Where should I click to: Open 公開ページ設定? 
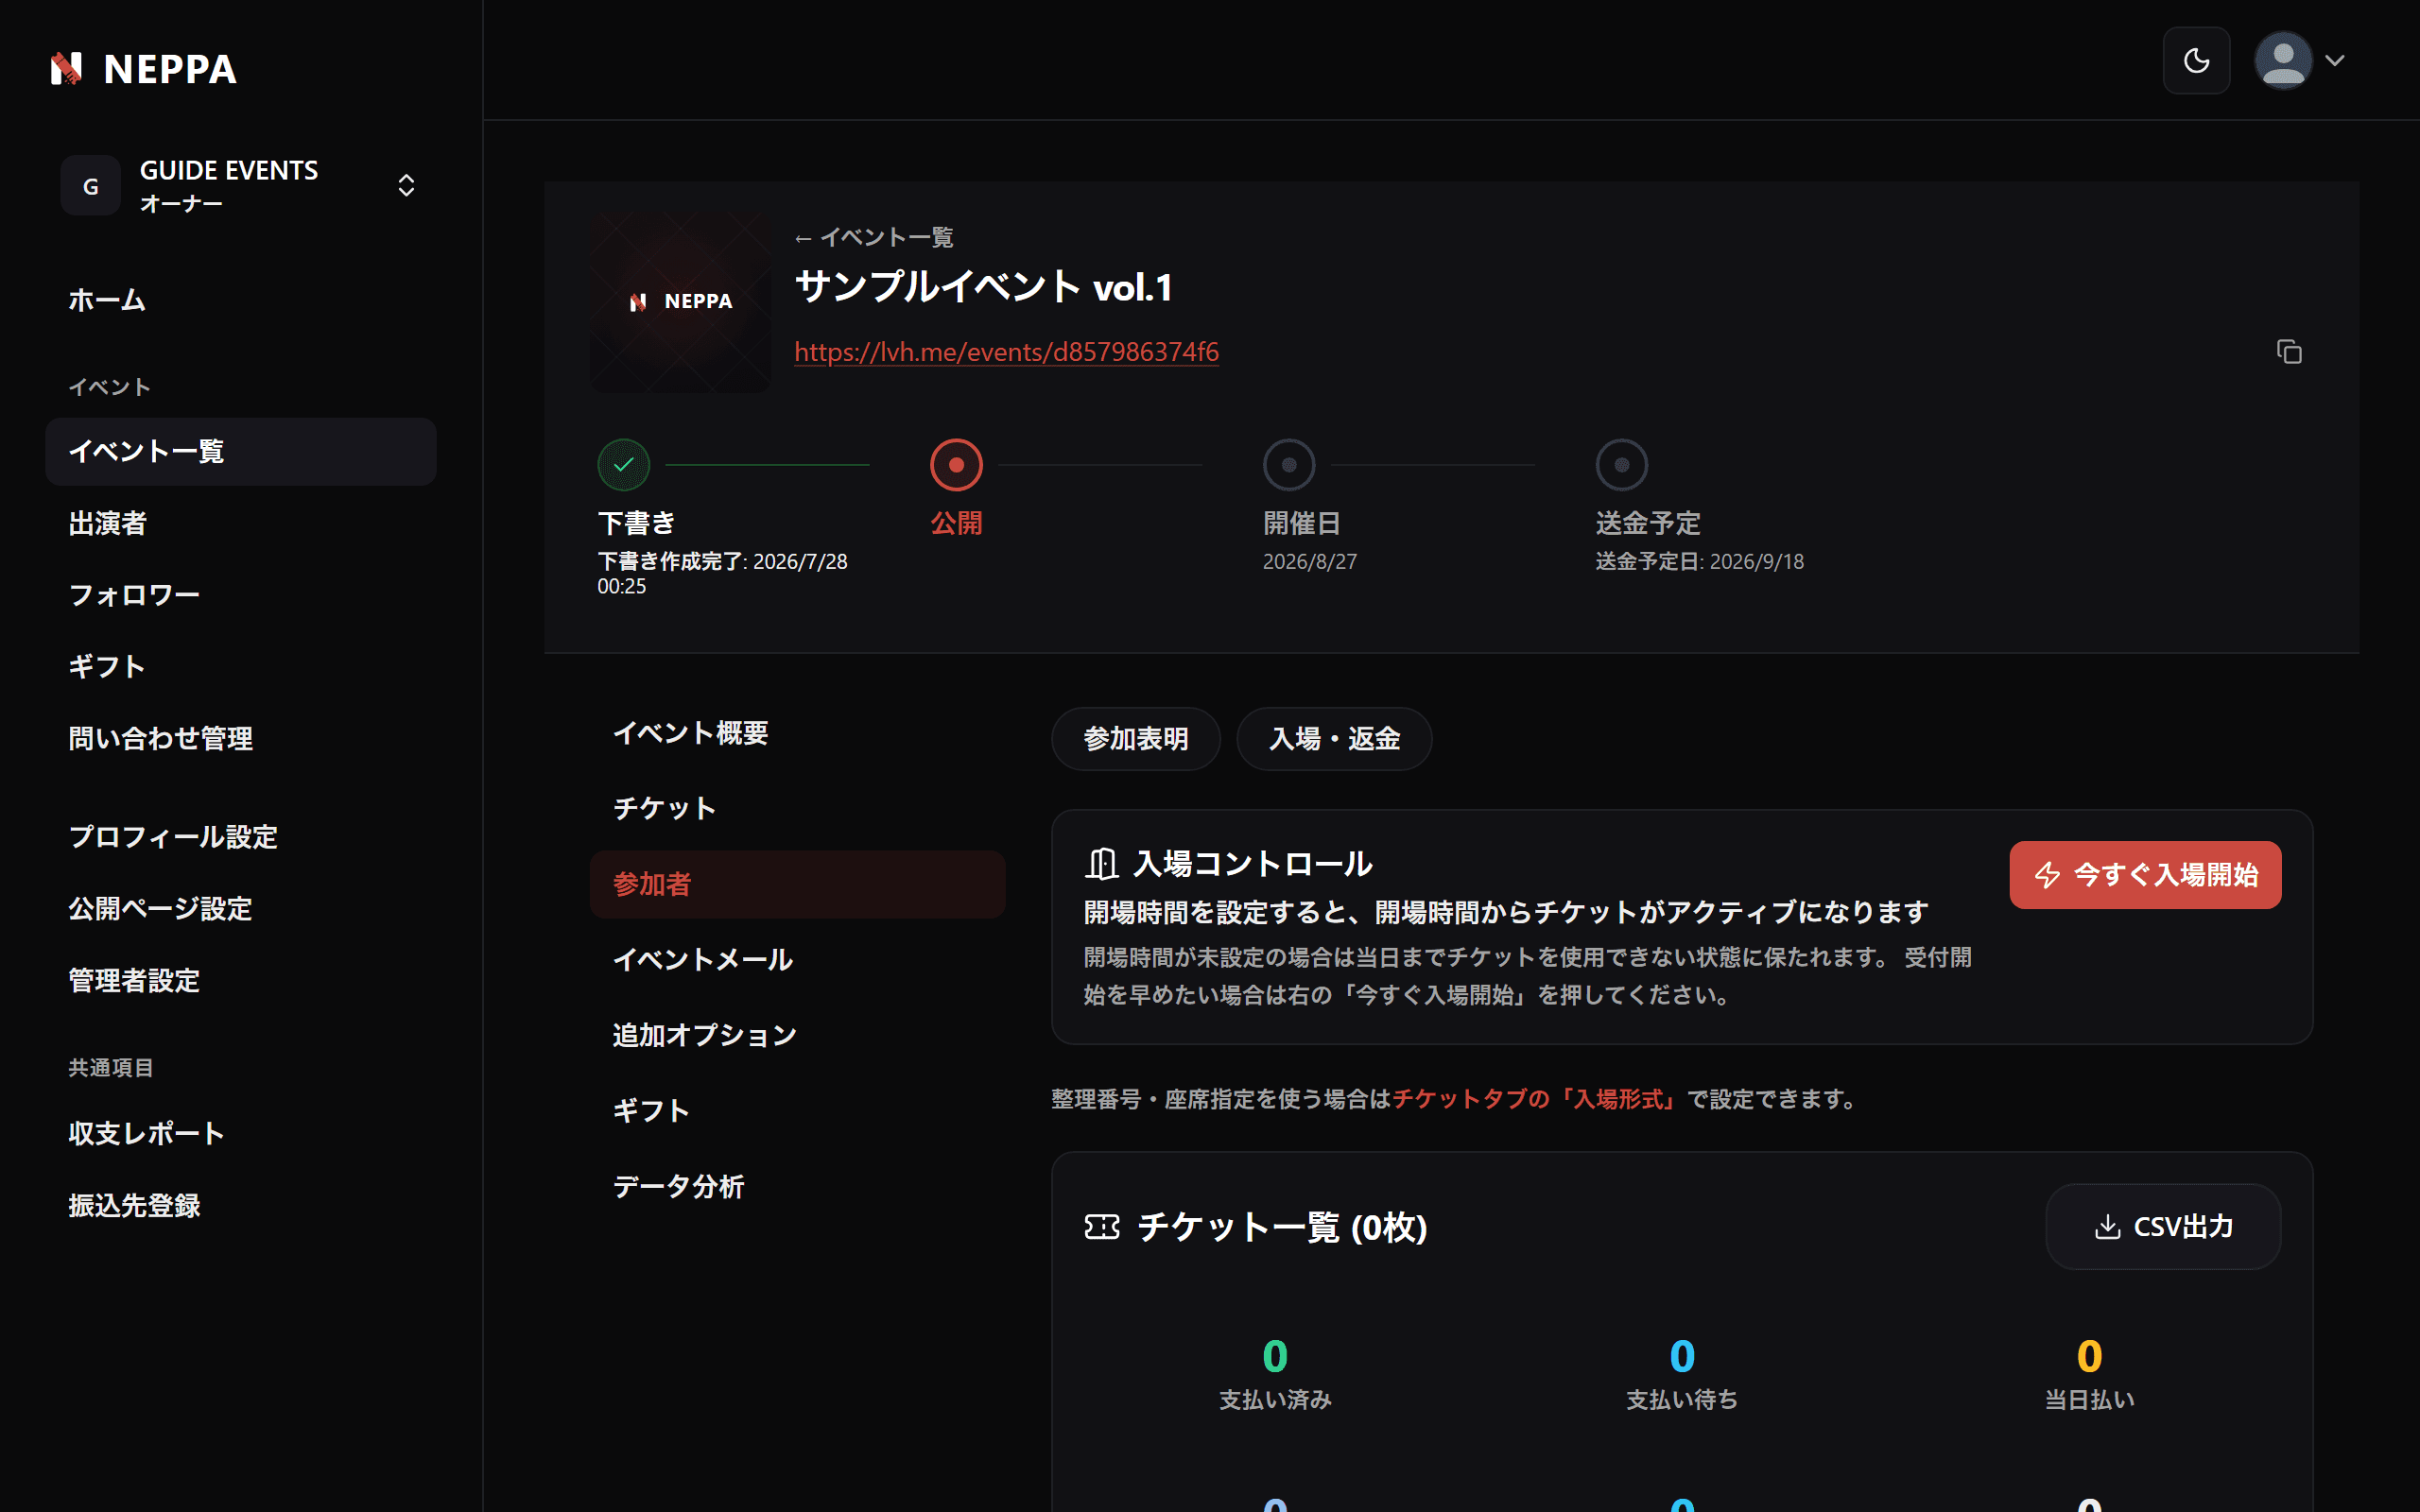241,909
